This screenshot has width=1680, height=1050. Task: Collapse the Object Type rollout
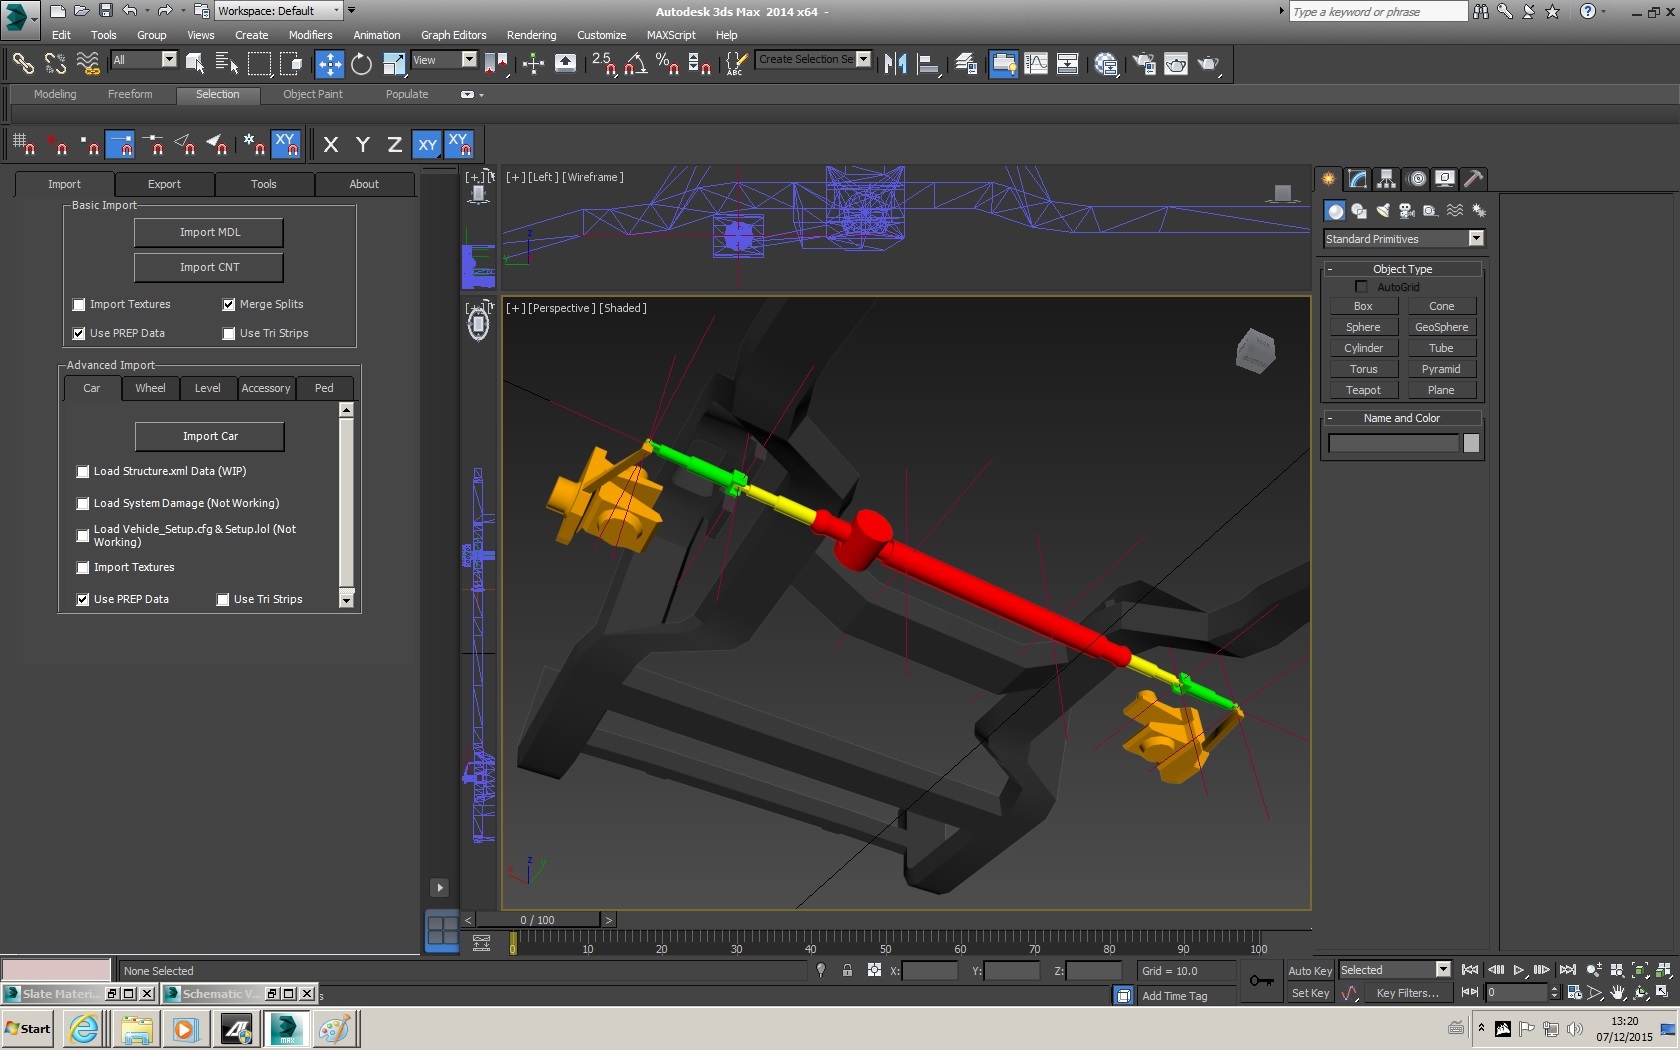(x=1402, y=269)
